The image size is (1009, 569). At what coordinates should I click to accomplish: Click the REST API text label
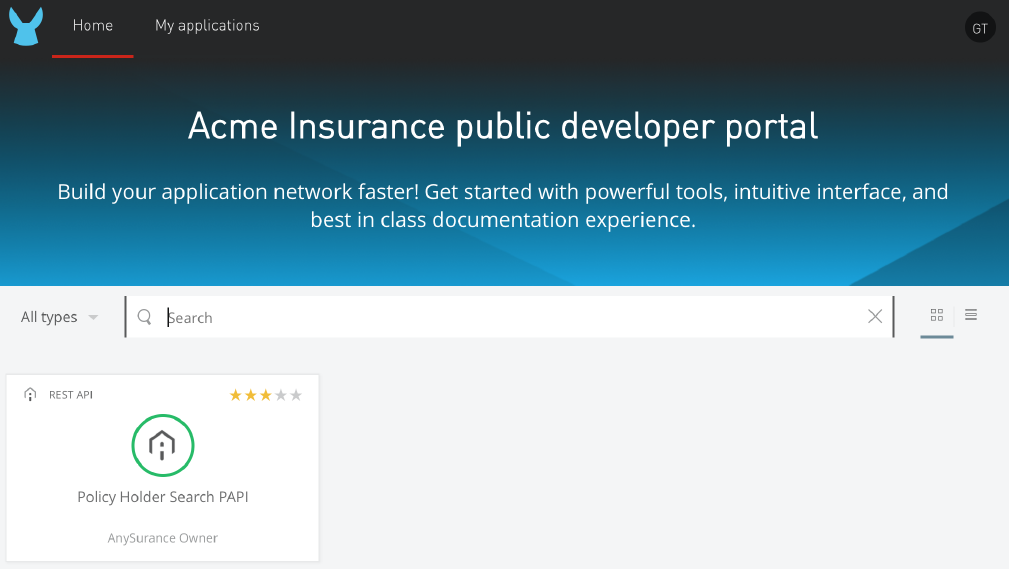(x=71, y=395)
